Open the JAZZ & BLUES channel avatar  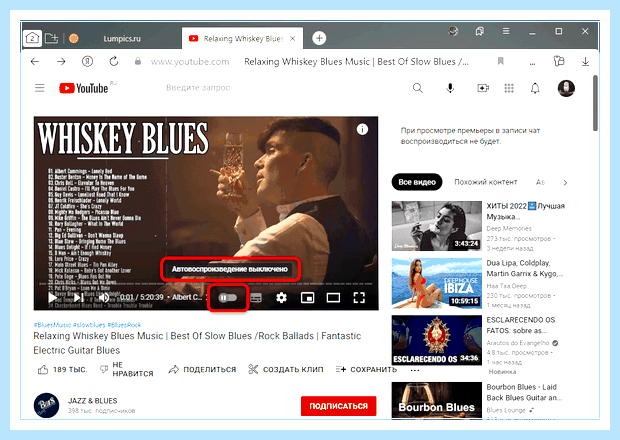click(x=46, y=405)
